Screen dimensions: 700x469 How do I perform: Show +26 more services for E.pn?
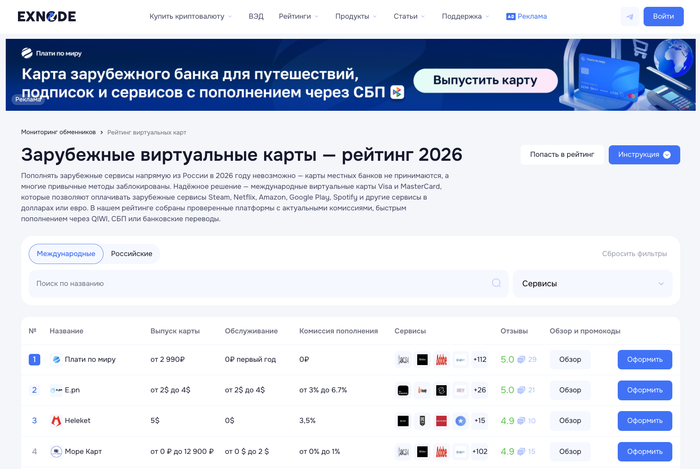480,390
